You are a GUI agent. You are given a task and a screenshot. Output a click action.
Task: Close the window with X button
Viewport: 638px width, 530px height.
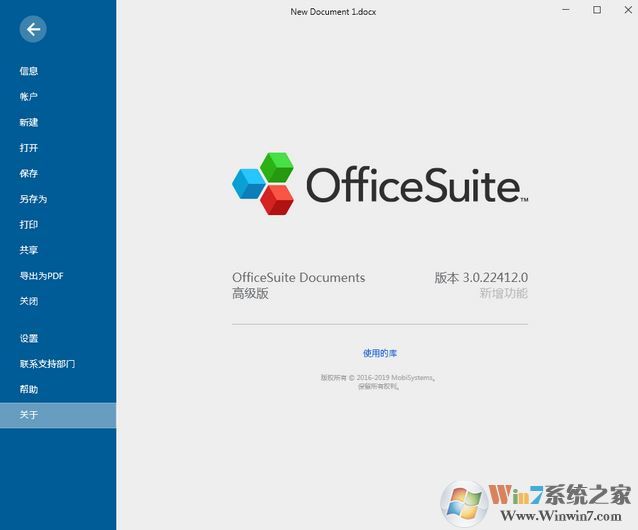tap(628, 10)
